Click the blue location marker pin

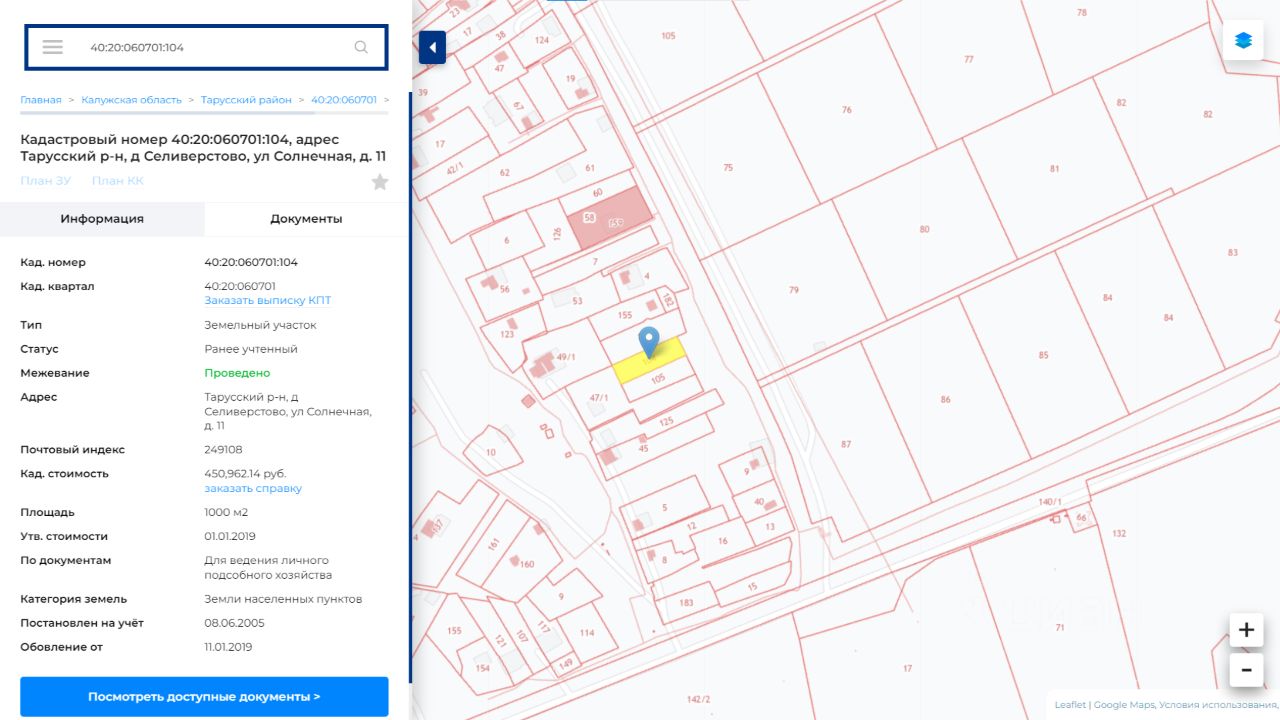coord(649,342)
